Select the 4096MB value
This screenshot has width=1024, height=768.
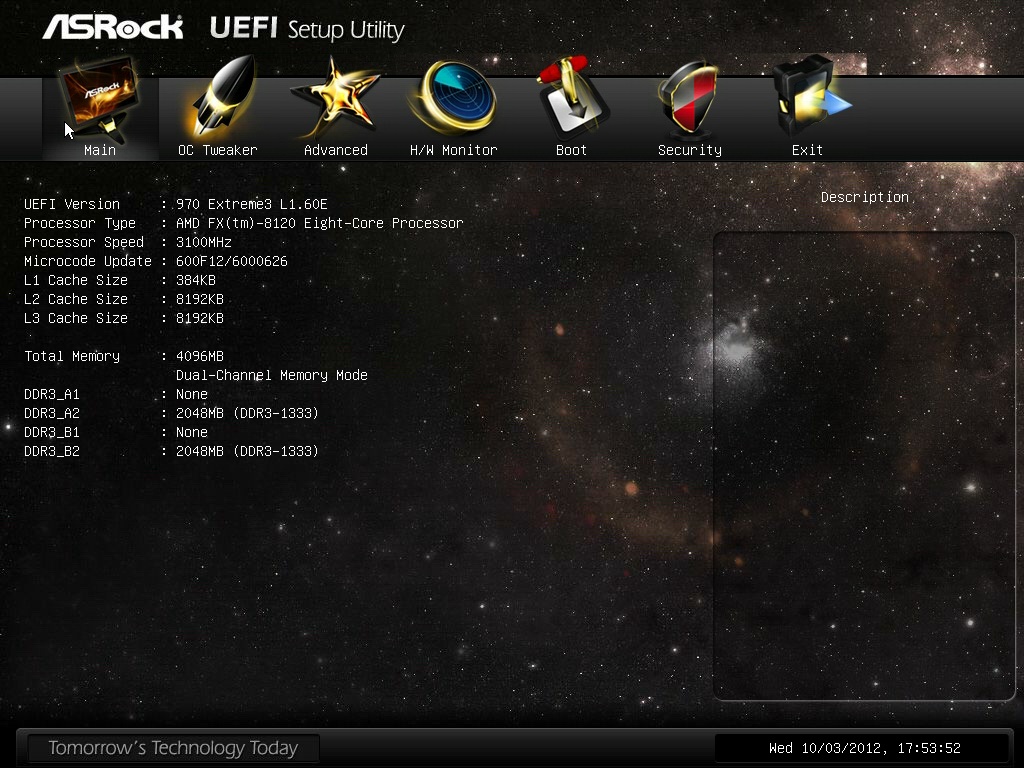click(x=200, y=357)
